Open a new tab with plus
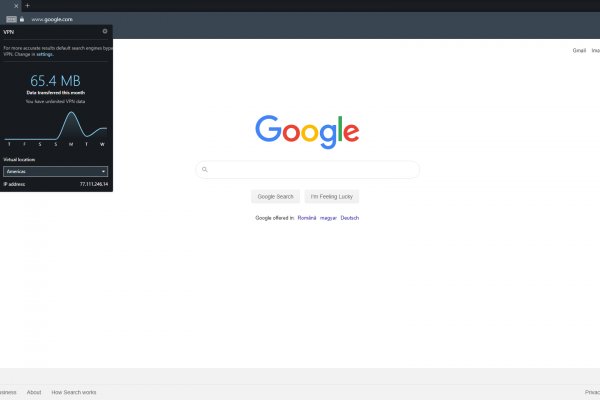The image size is (600, 400). tap(27, 6)
